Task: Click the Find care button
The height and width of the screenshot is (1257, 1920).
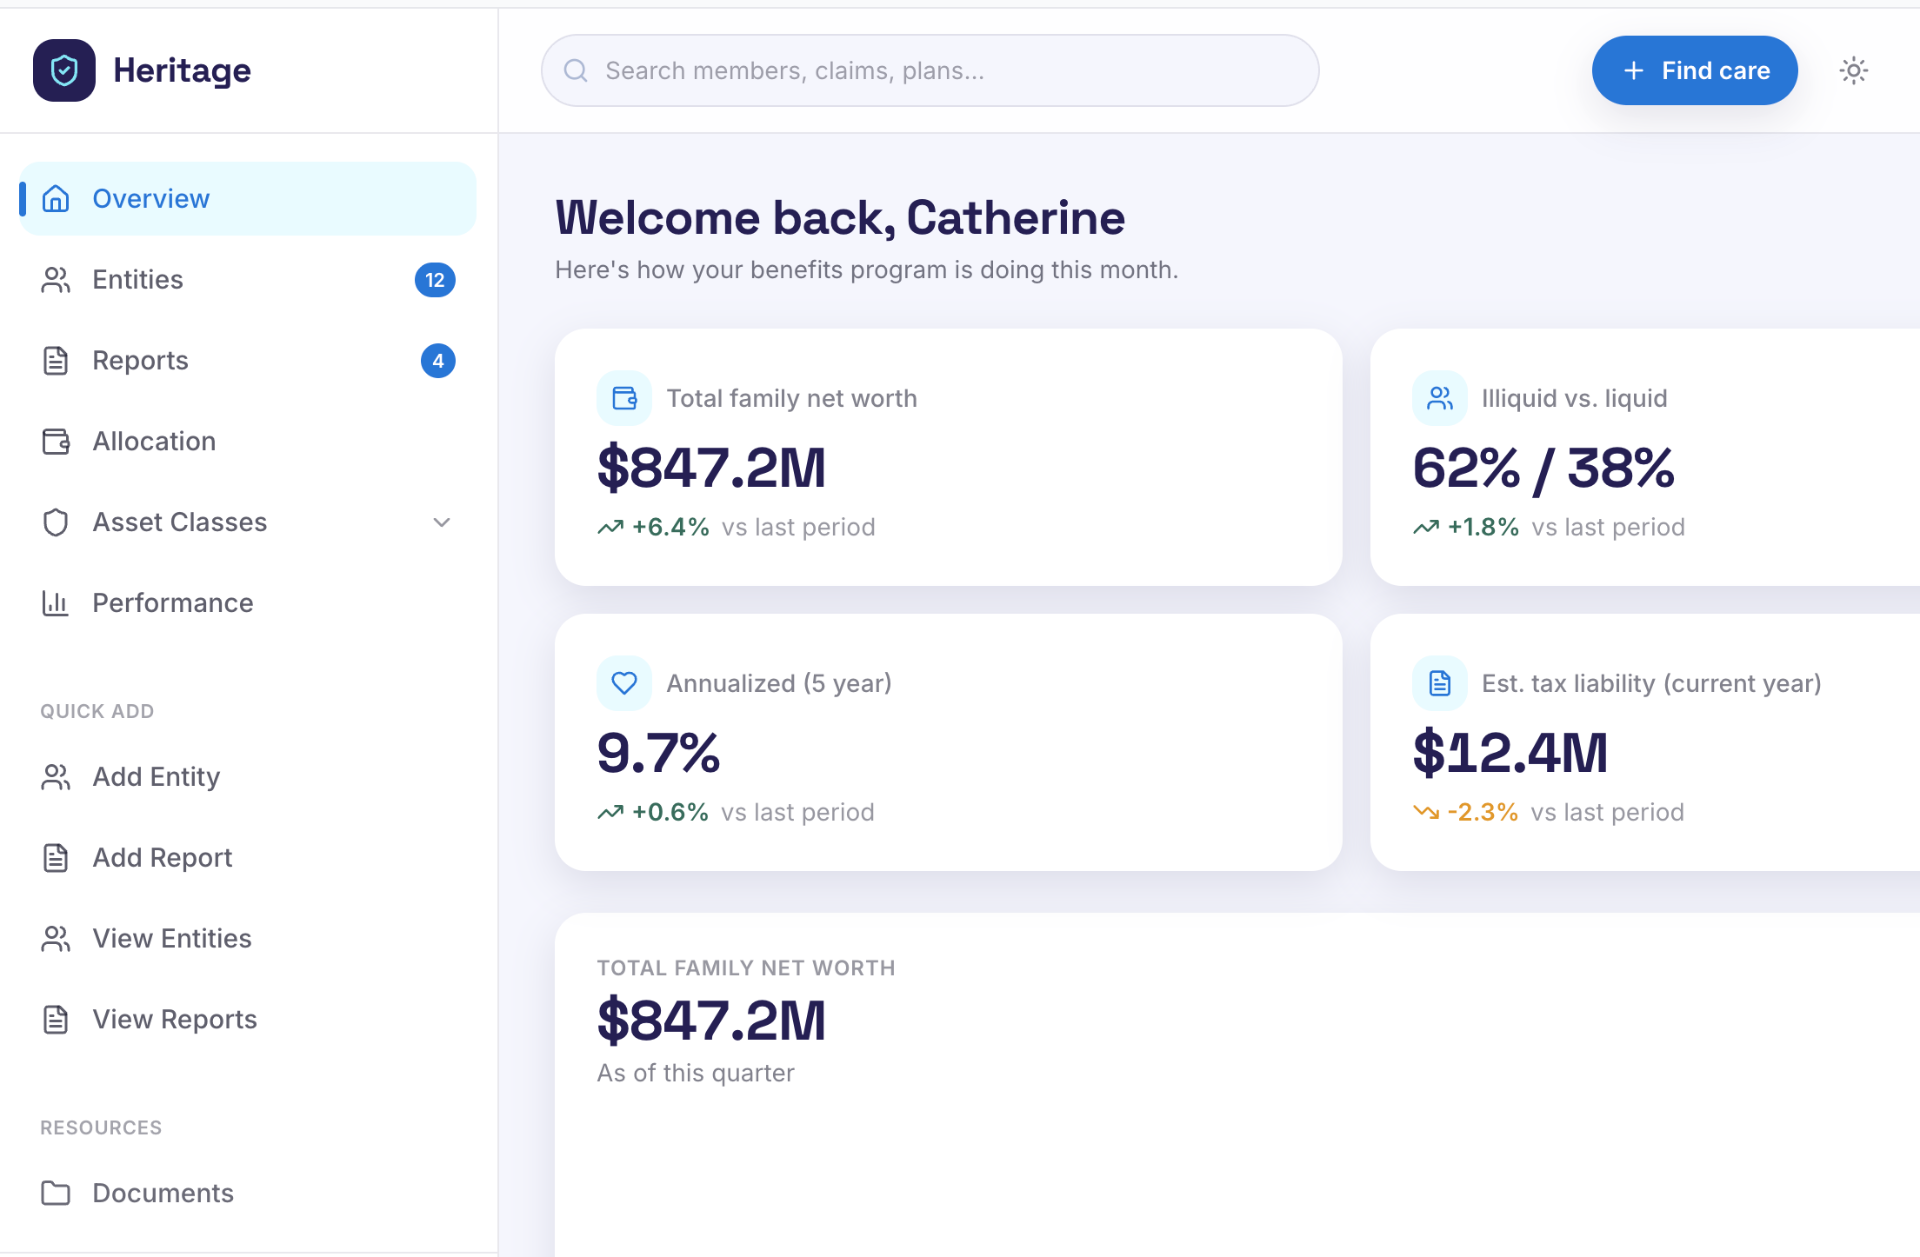Action: 1694,71
